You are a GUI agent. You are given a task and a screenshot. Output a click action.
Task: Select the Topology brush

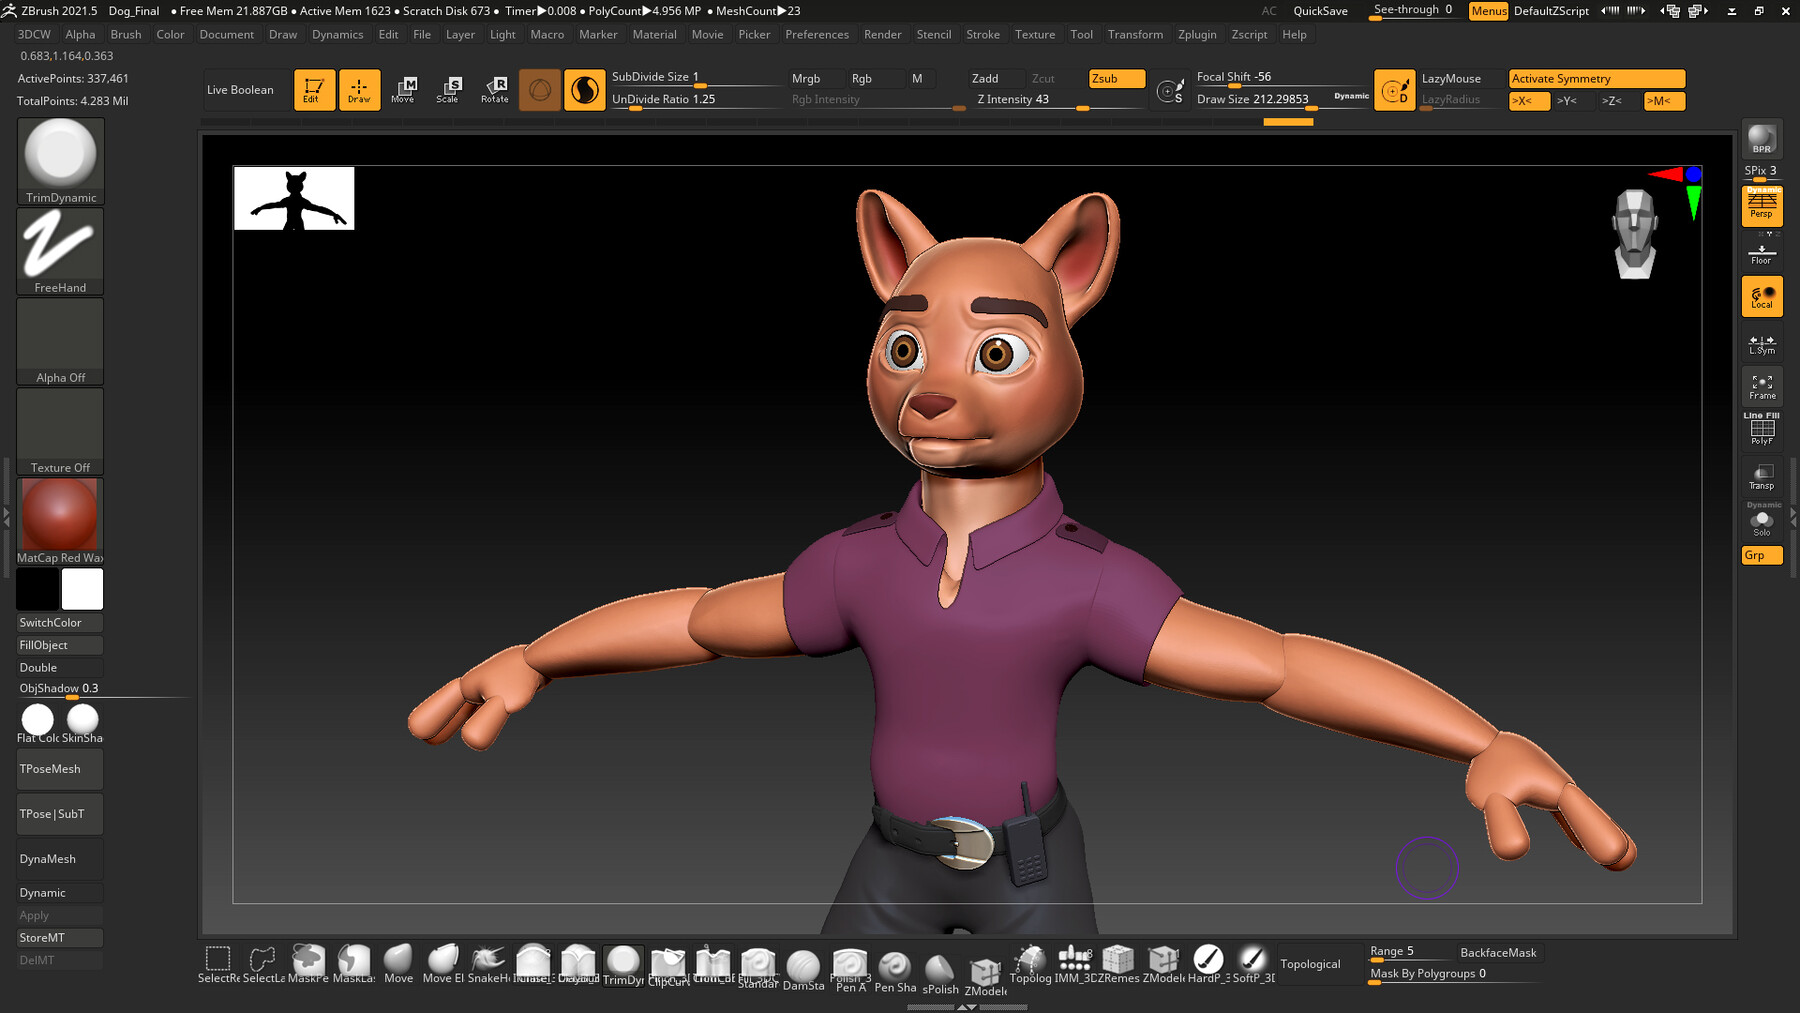[1030, 964]
